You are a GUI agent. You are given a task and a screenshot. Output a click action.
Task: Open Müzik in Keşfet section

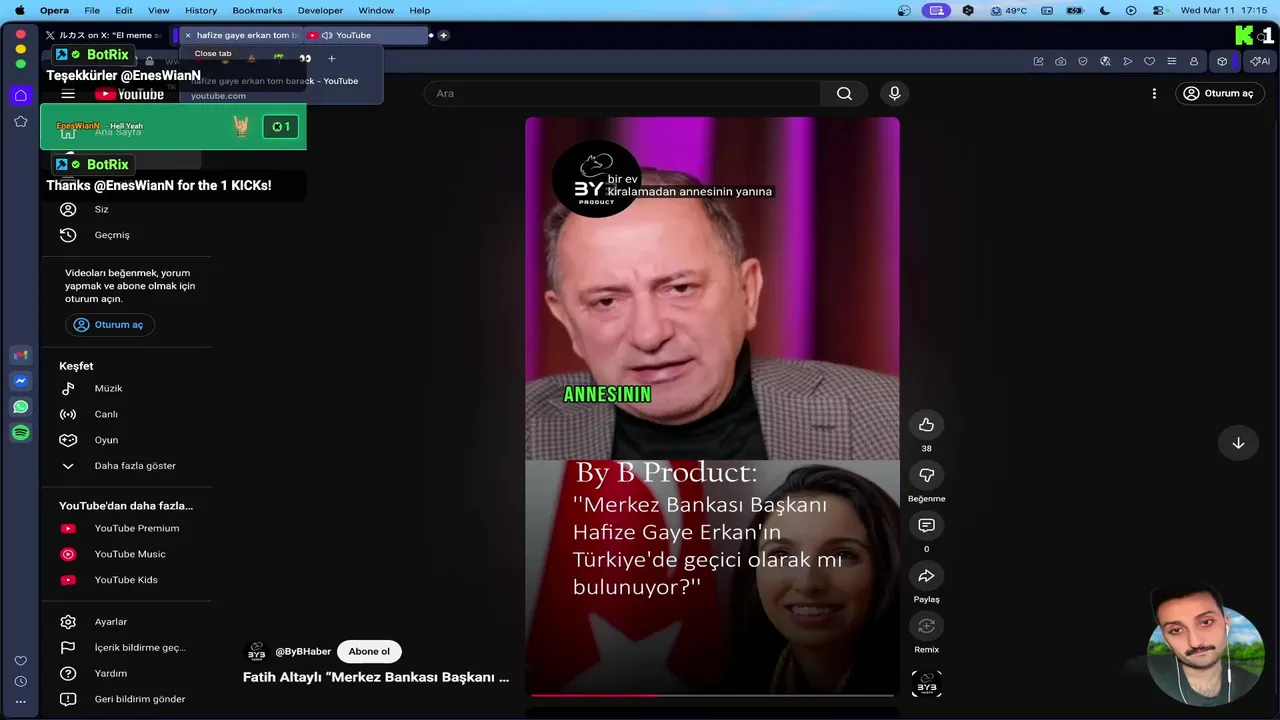point(126,388)
